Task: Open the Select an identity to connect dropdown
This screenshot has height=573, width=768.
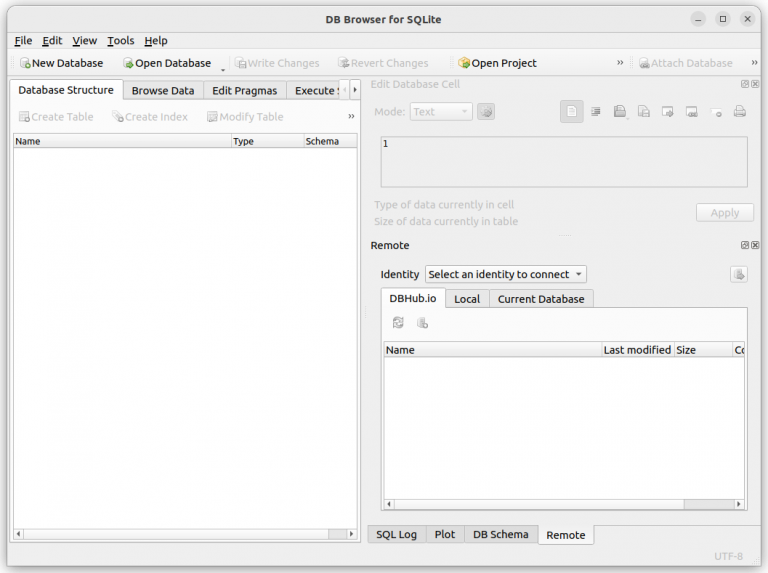Action: coord(505,274)
